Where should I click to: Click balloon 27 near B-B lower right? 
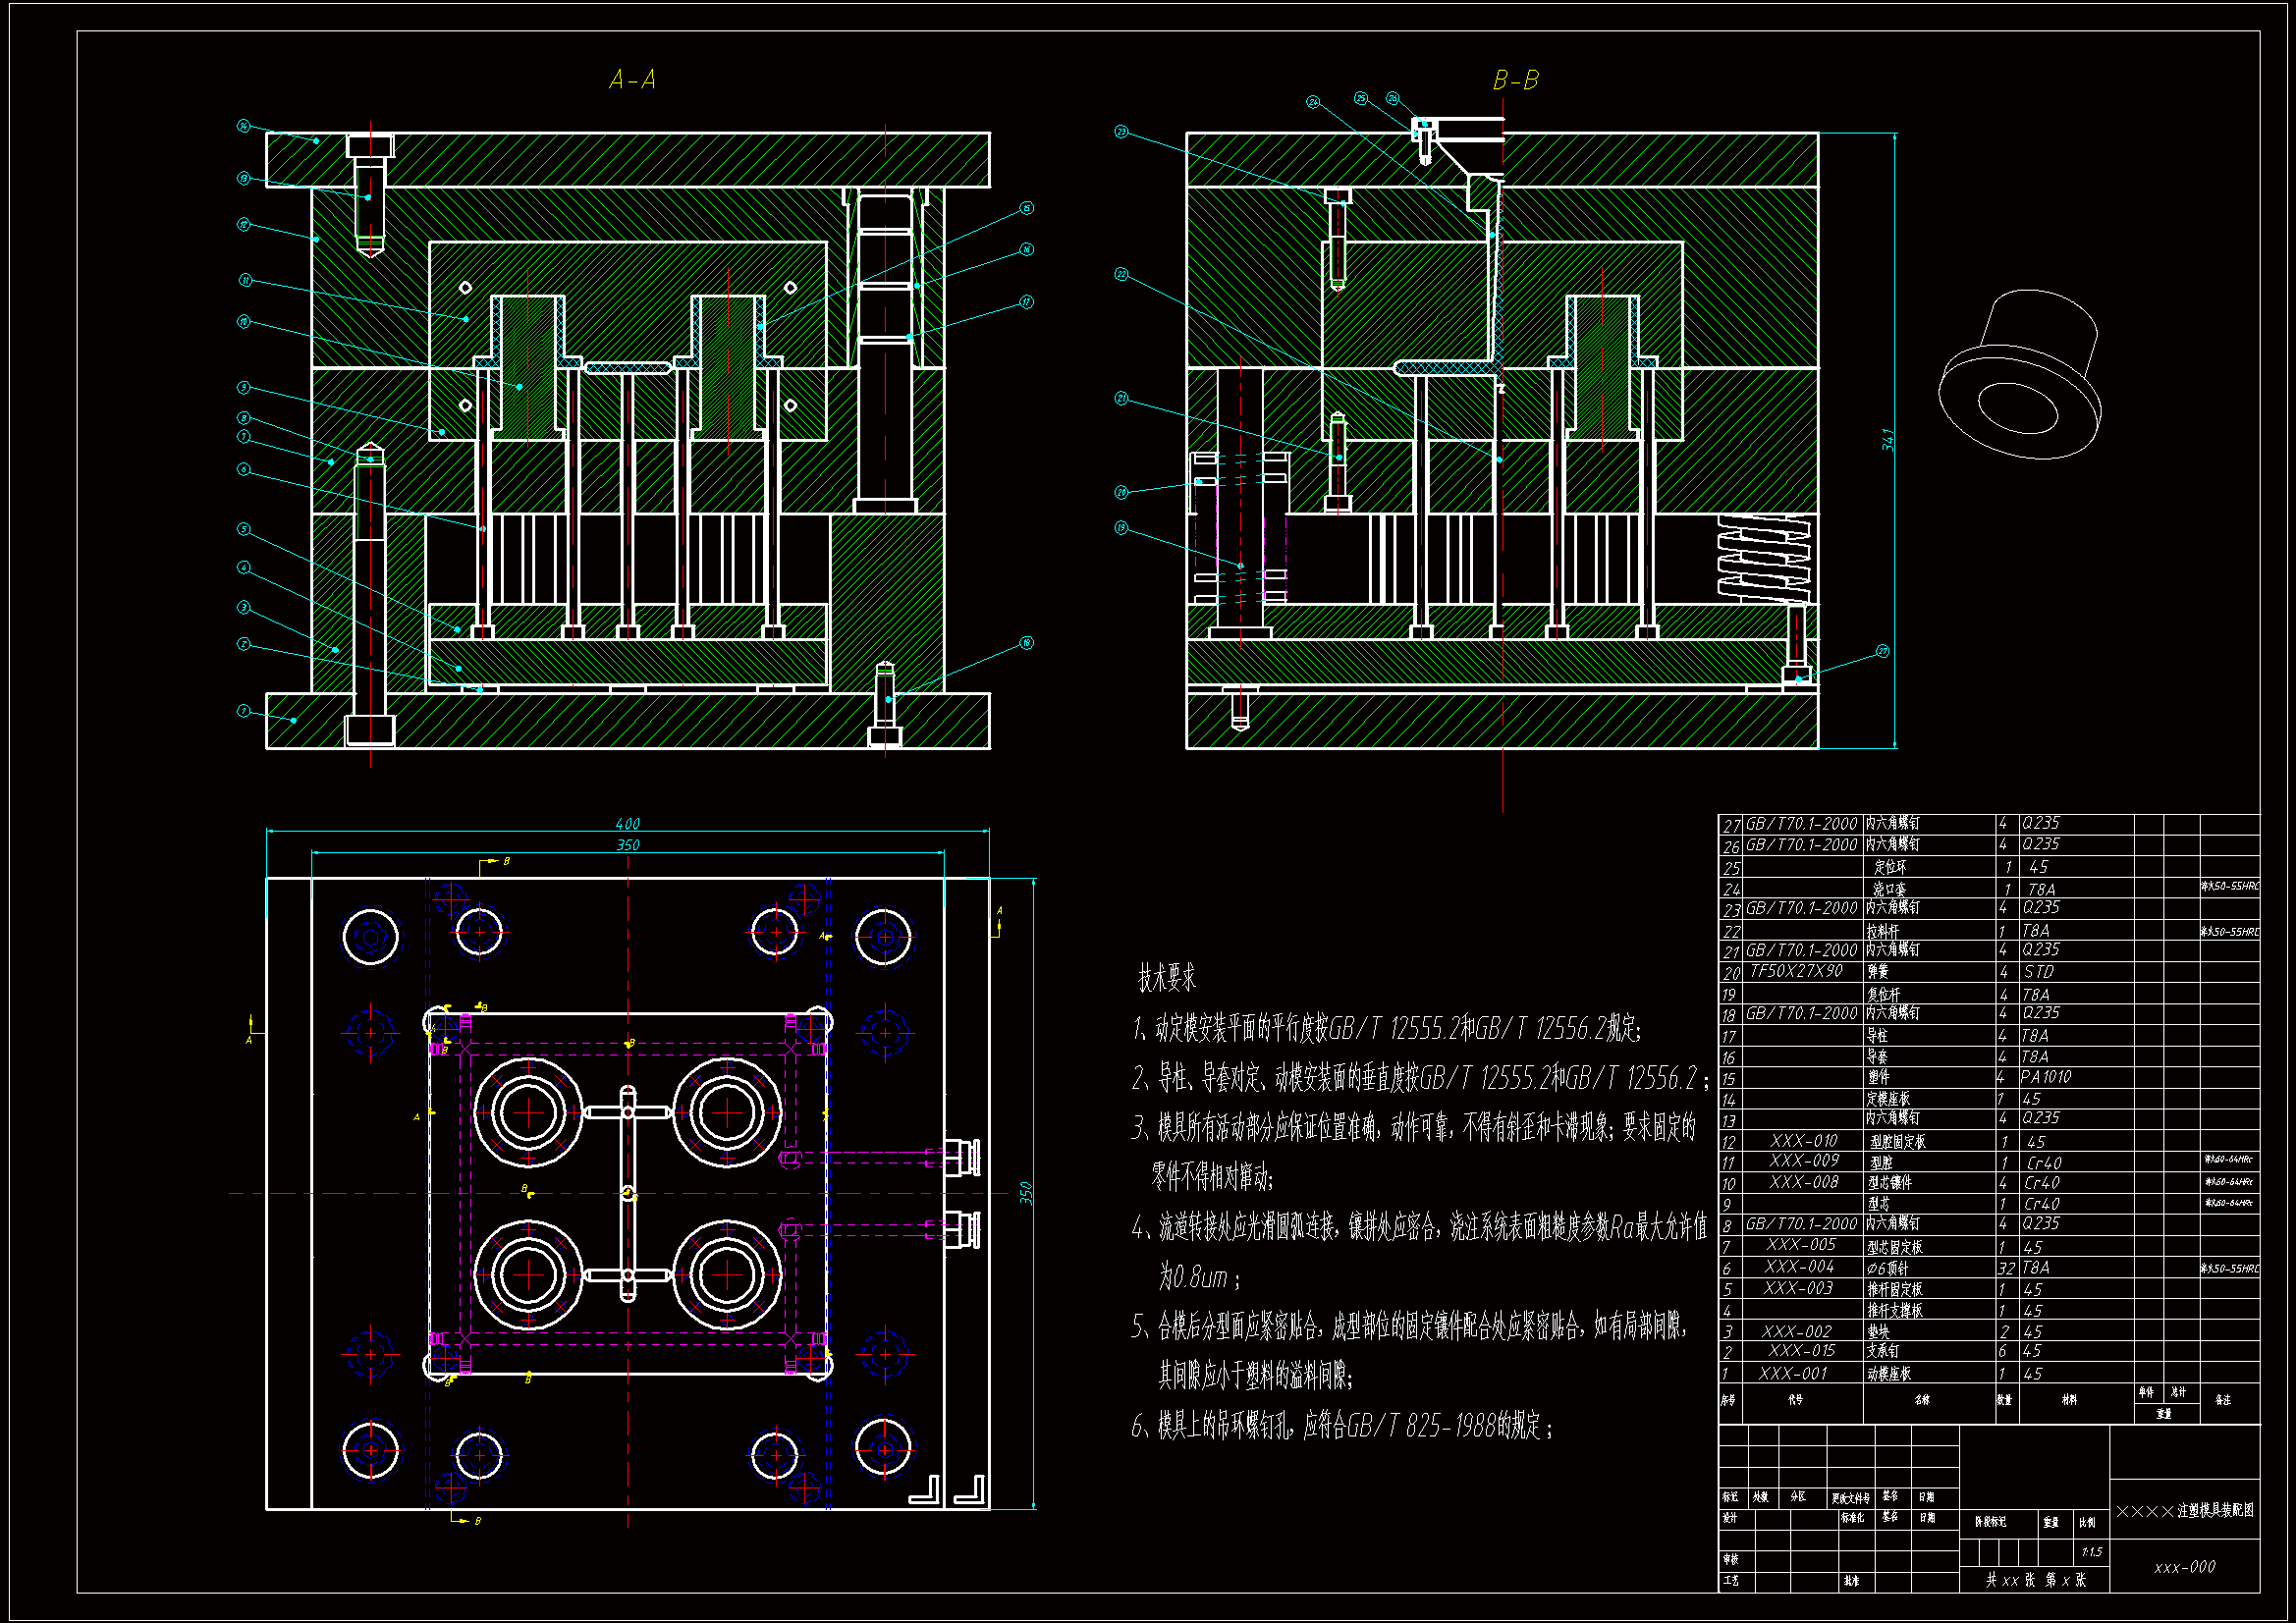click(1882, 651)
